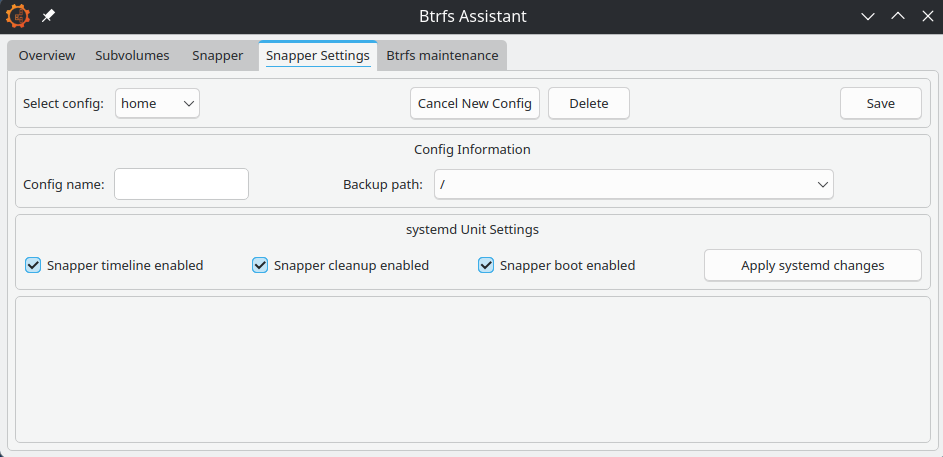Focus the Config name input field
This screenshot has height=457, width=943.
(x=182, y=184)
